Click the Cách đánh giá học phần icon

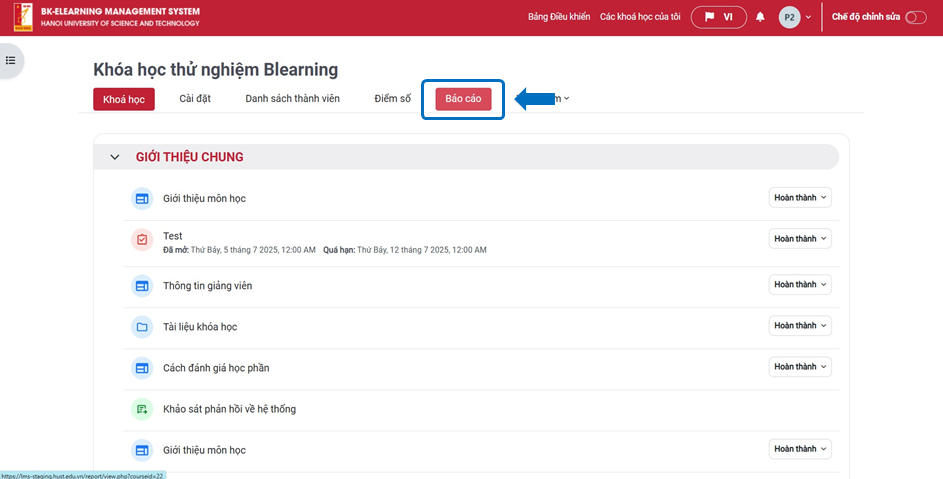142,368
